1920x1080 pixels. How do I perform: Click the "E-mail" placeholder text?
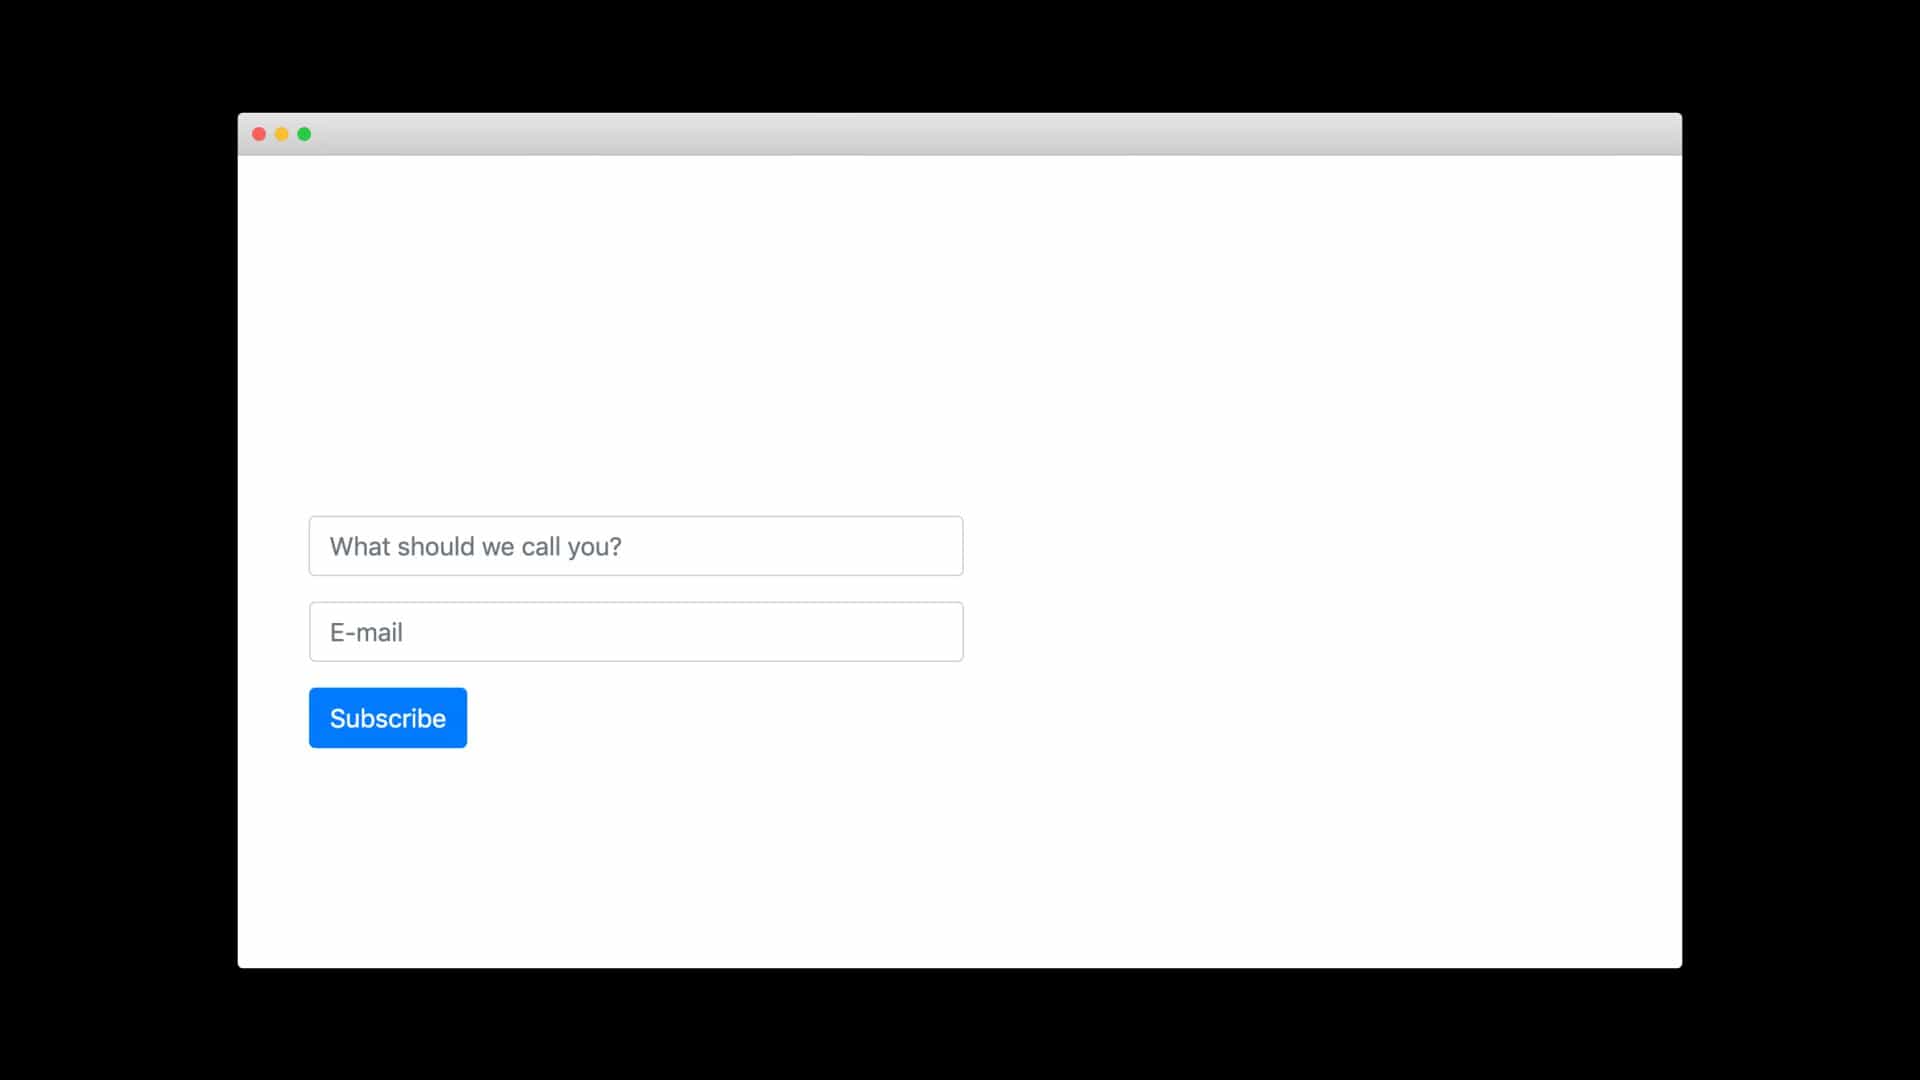pos(366,632)
